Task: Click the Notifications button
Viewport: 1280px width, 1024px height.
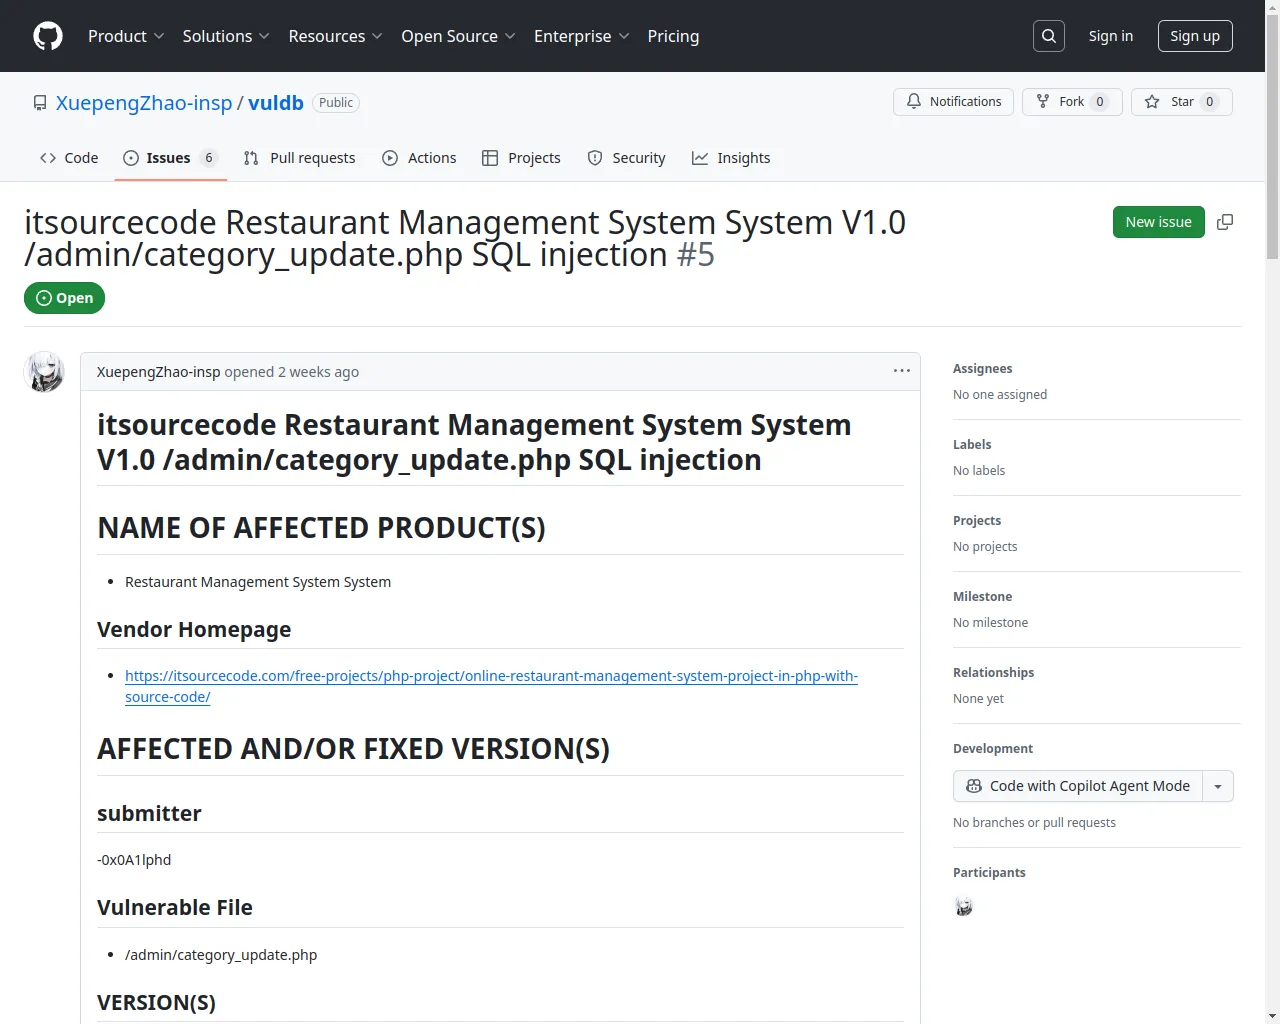Action: tap(954, 102)
